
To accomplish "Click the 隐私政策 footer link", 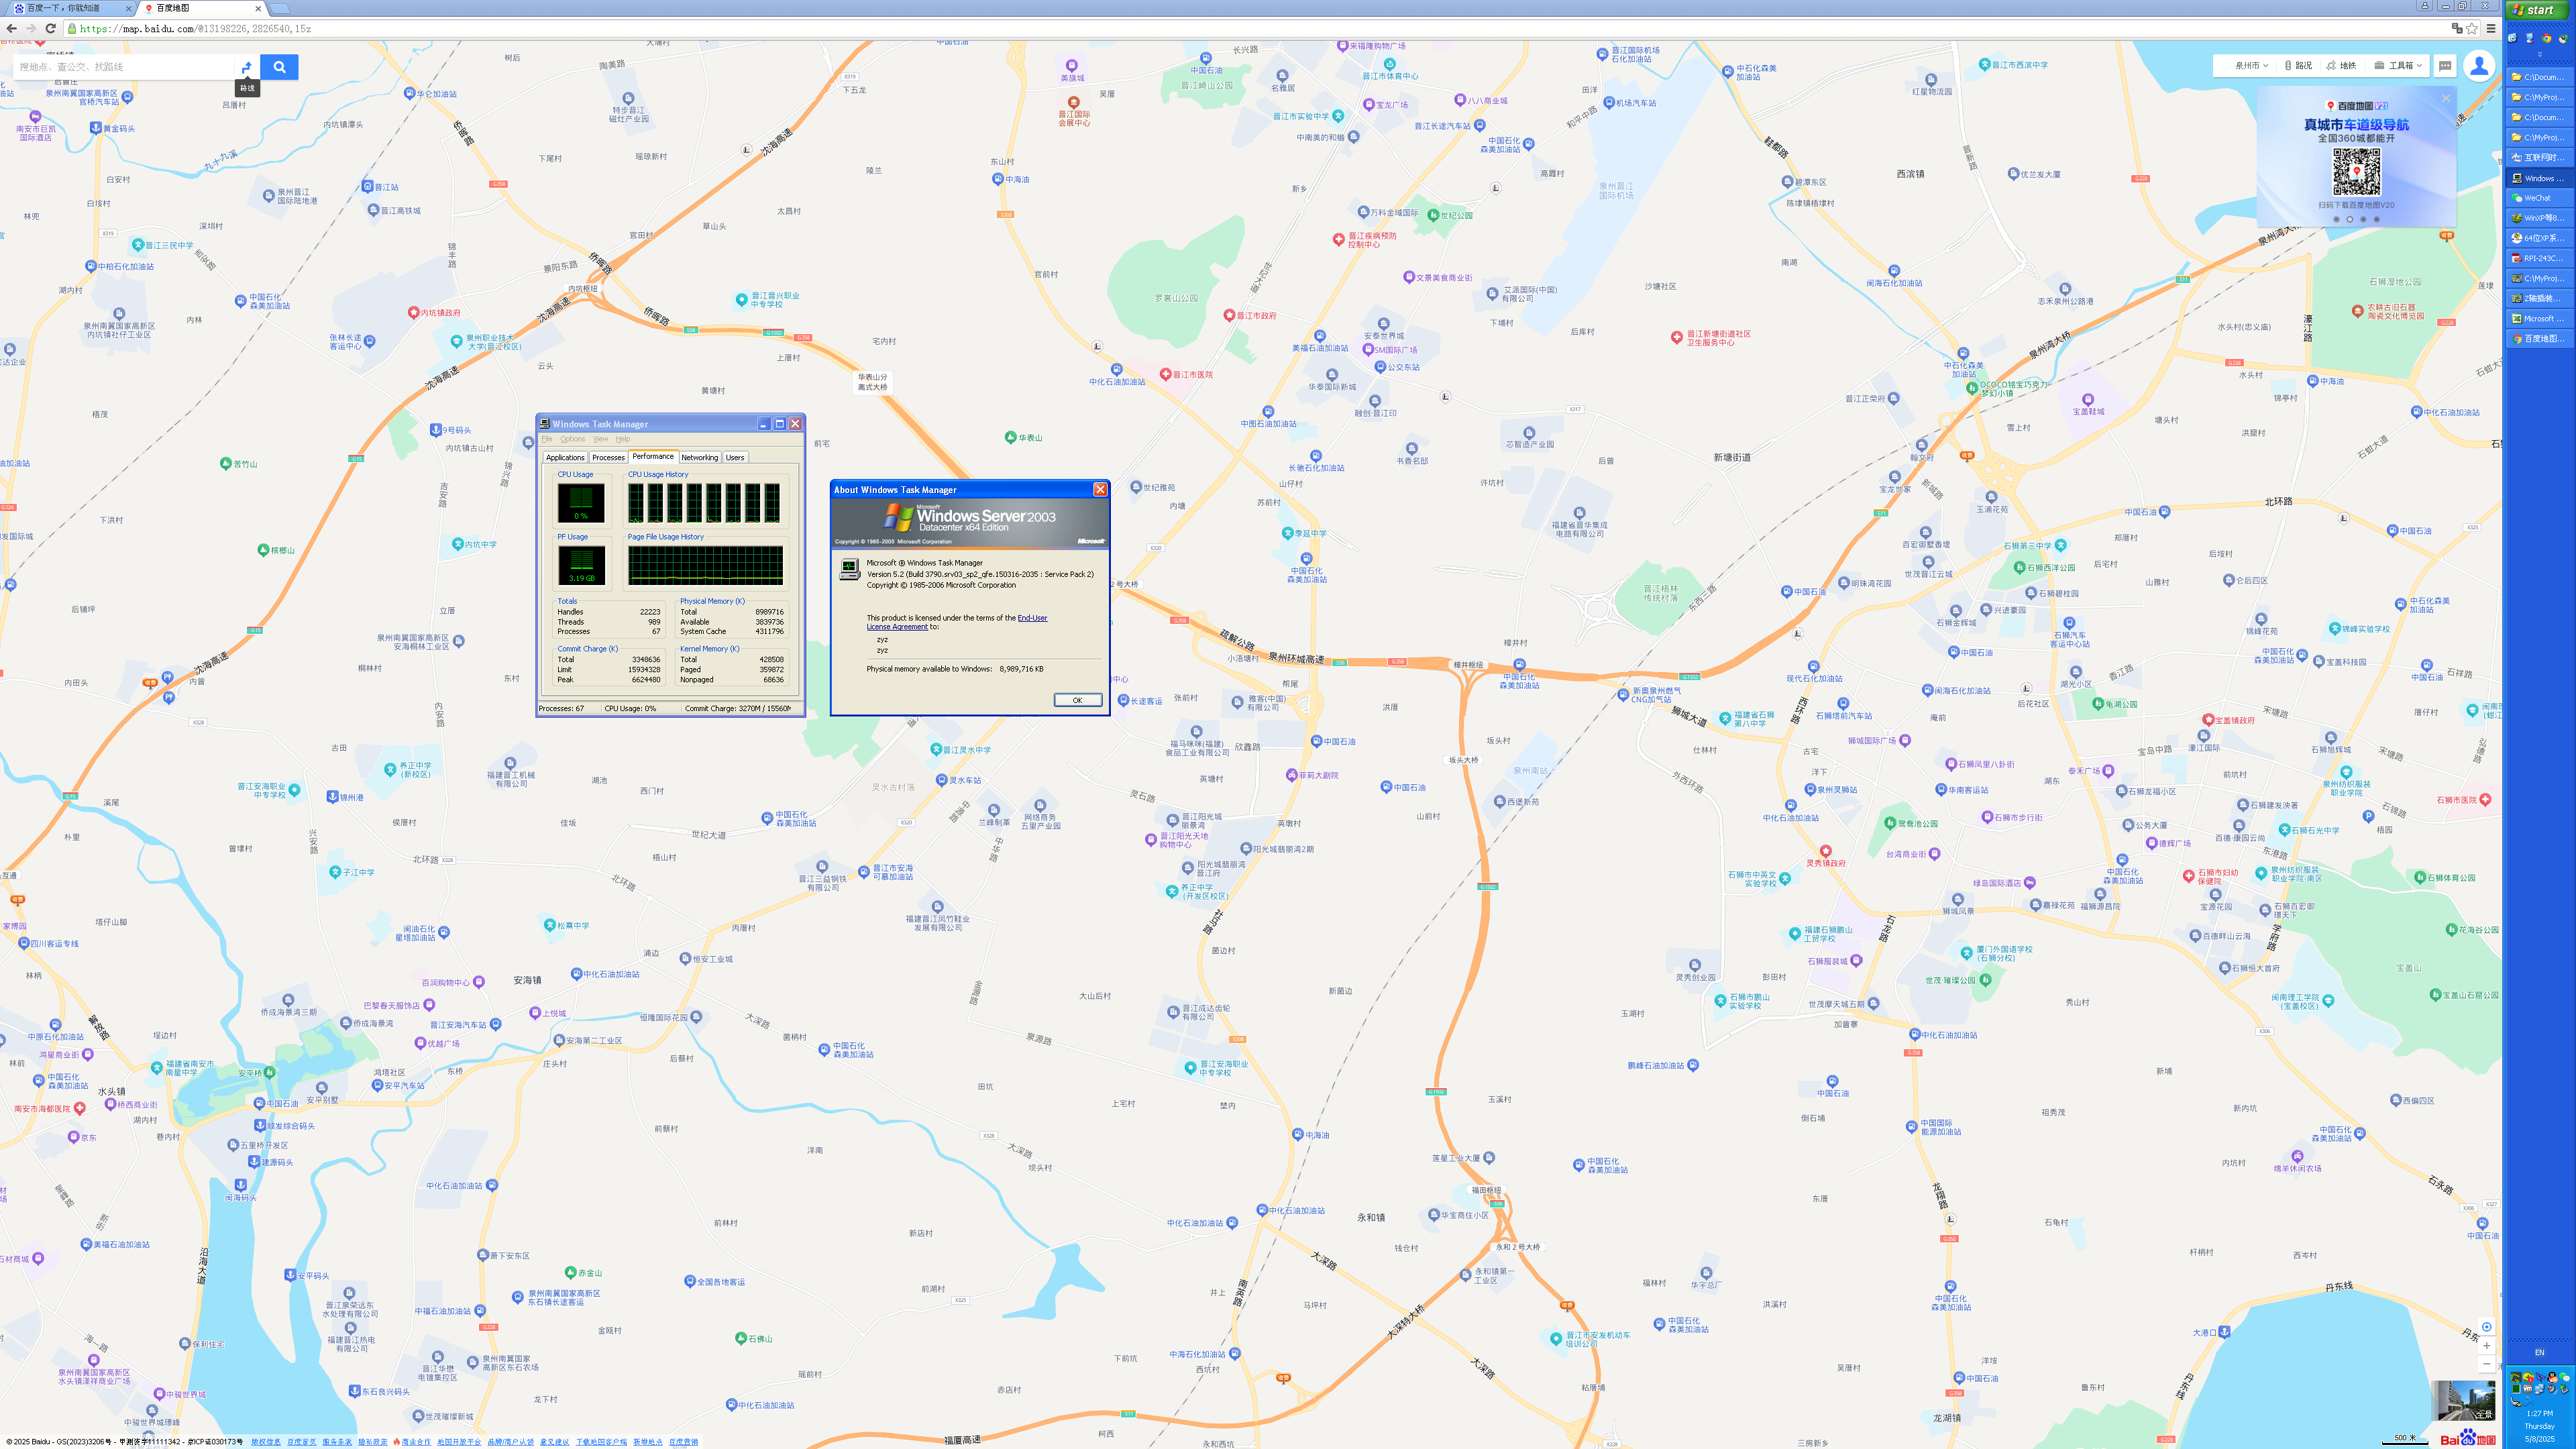I will [x=373, y=1442].
